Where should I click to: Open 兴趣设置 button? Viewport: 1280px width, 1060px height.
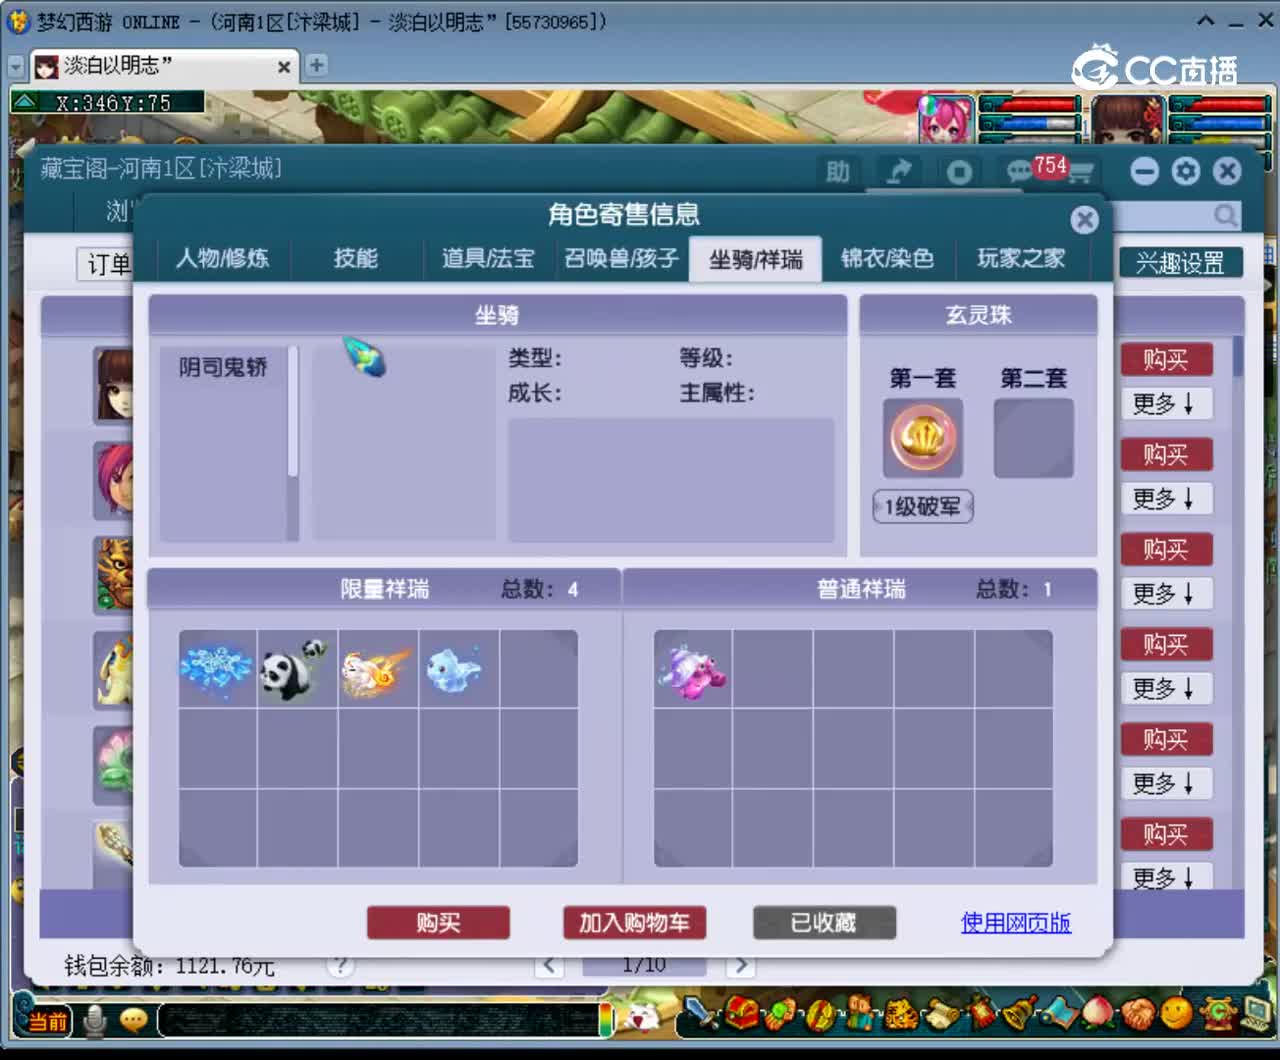coord(1180,263)
